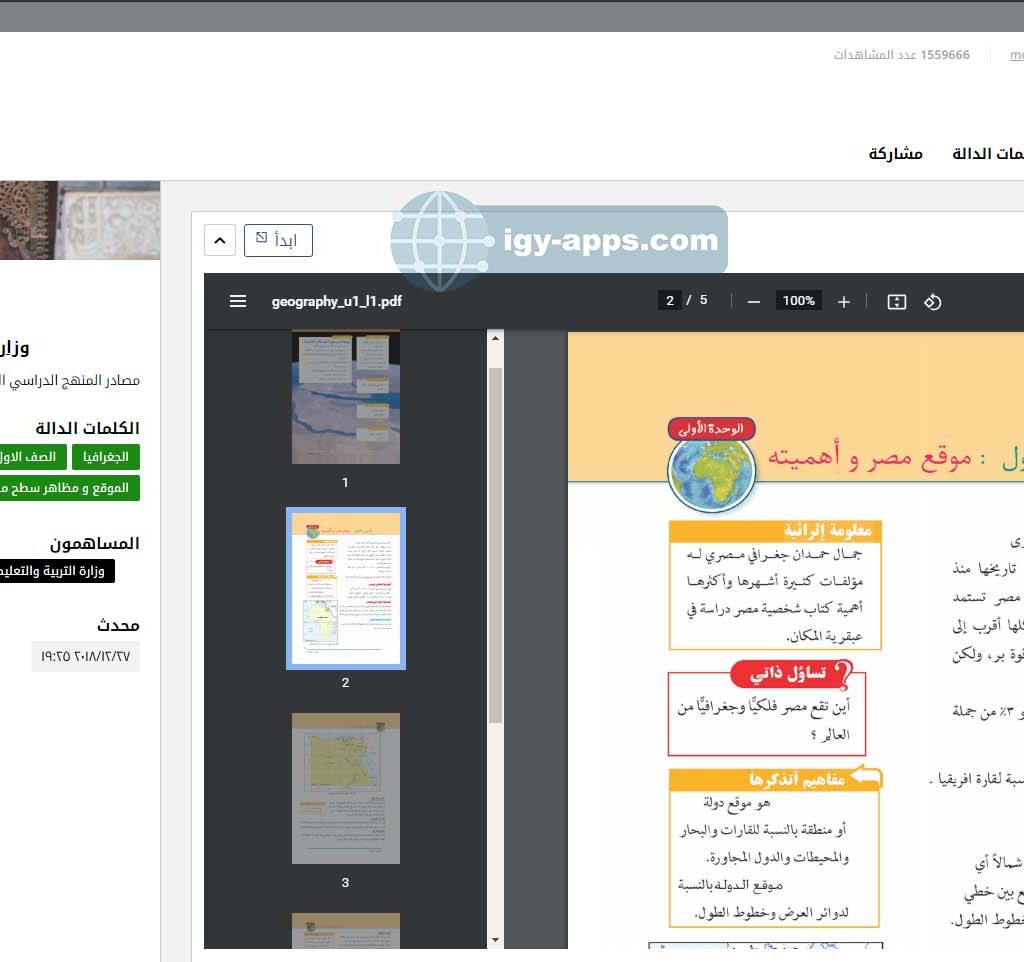
Task: Click the 100% zoom level box
Action: tap(798, 301)
